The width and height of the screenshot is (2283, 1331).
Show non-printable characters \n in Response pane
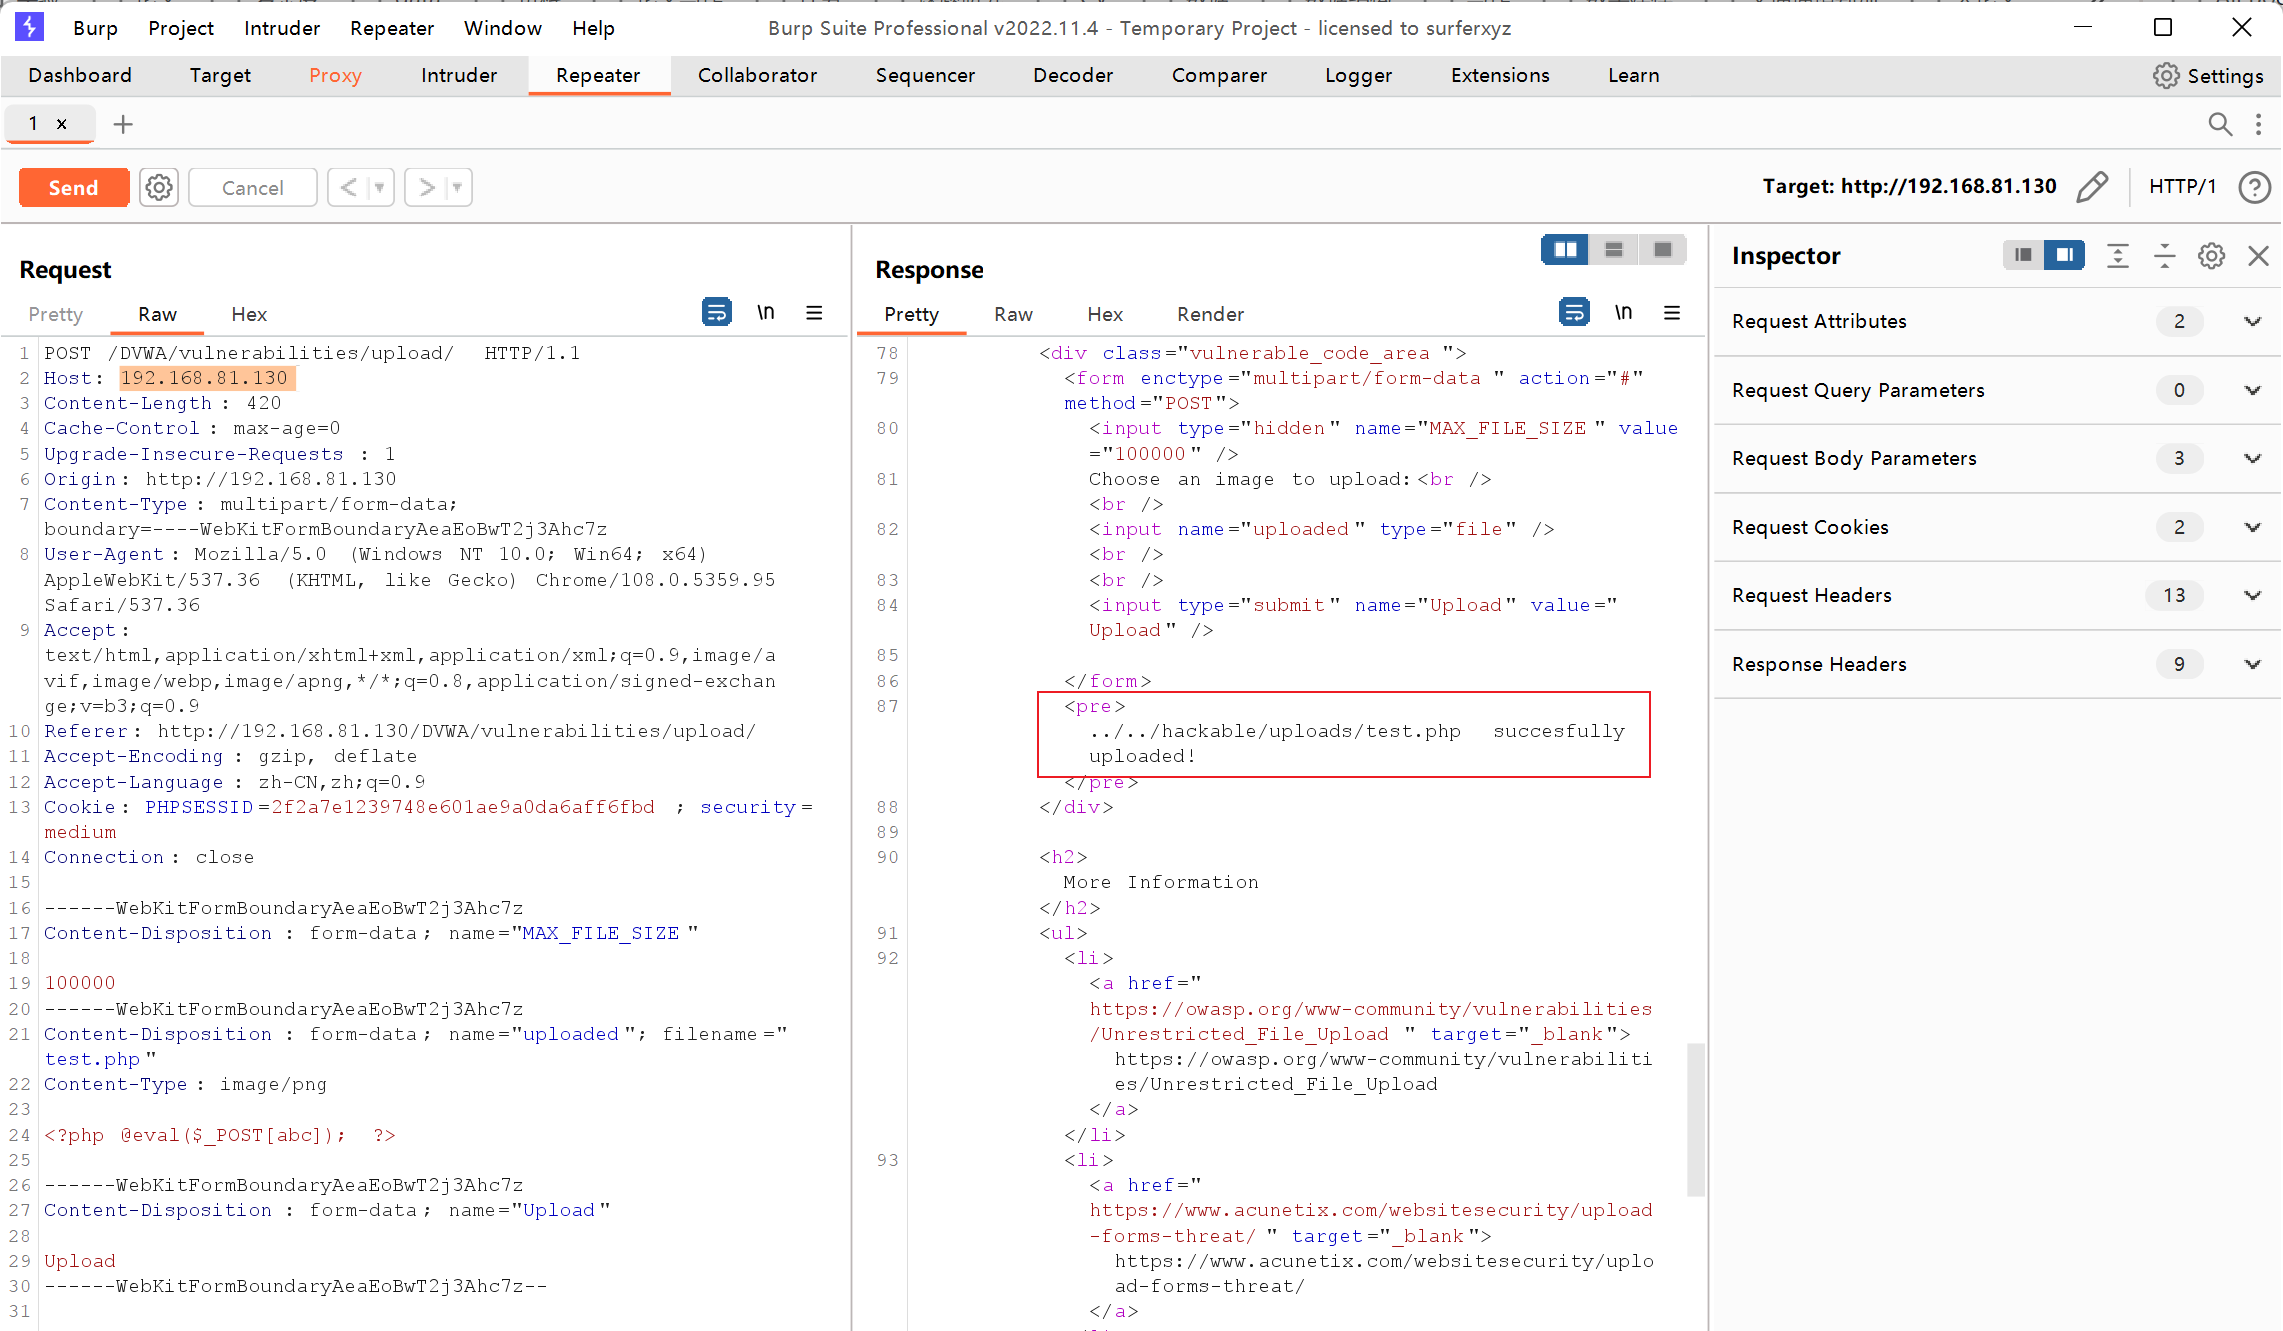1623,313
